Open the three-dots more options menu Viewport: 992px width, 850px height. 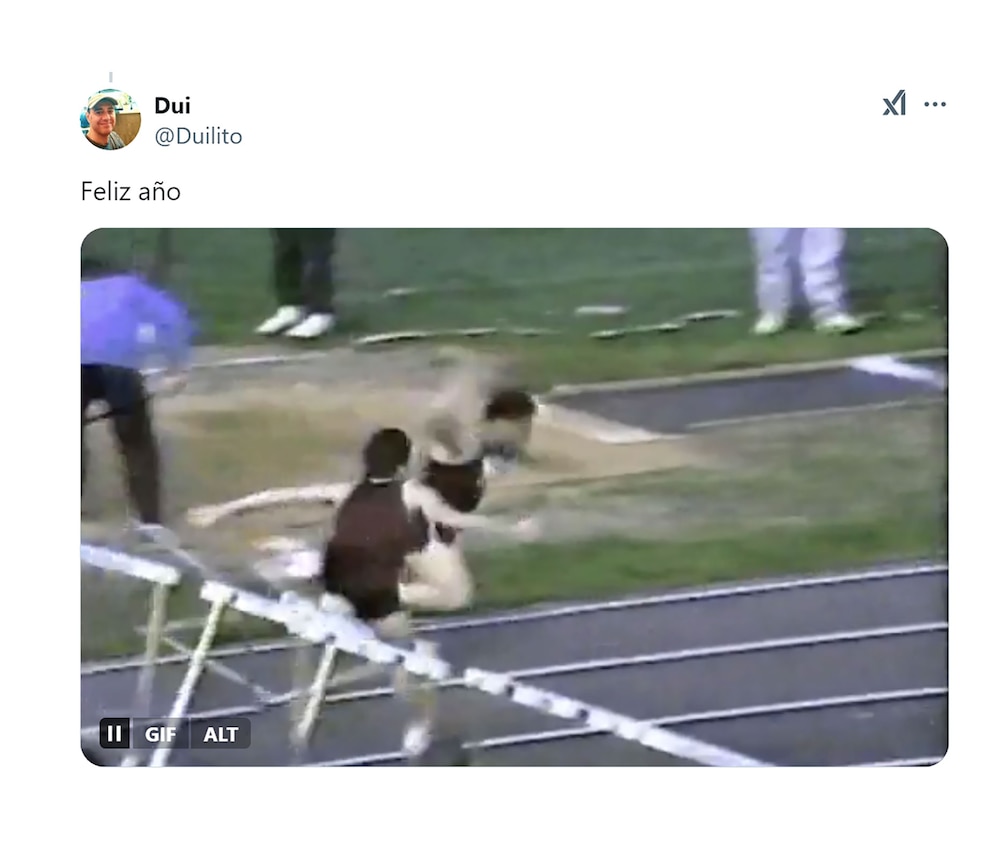click(x=935, y=104)
